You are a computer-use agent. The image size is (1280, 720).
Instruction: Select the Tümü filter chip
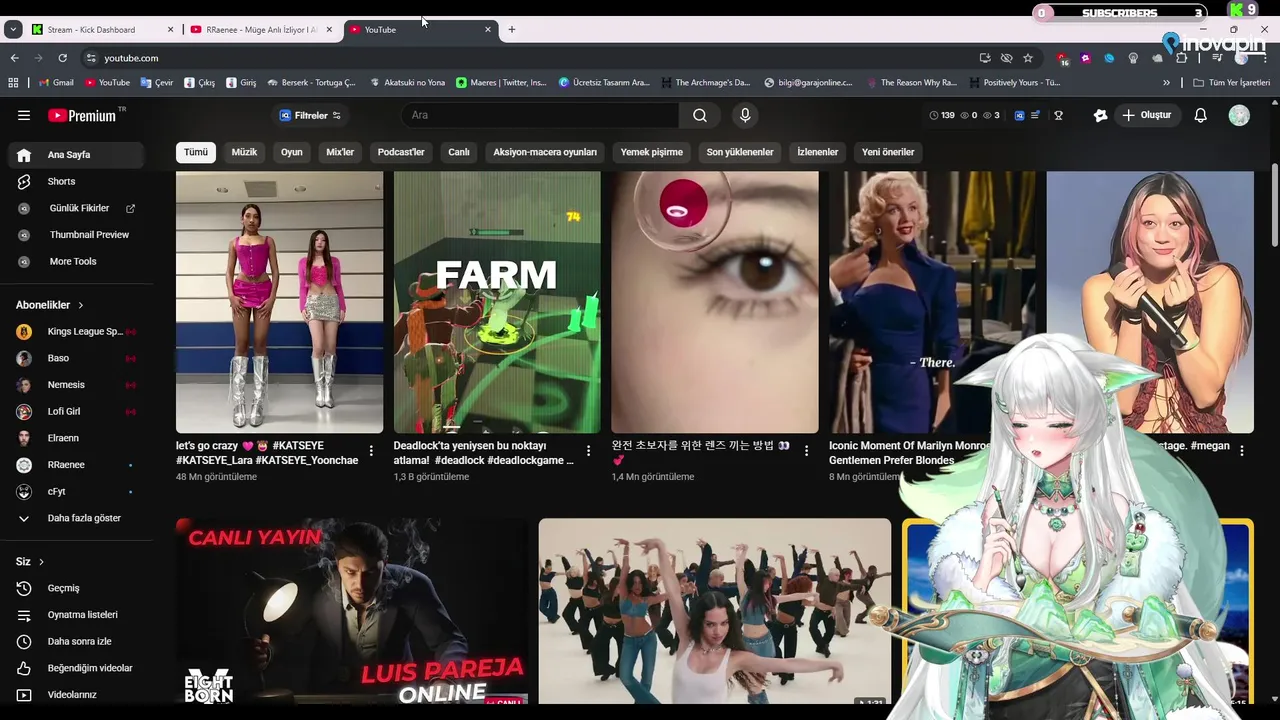tap(196, 152)
